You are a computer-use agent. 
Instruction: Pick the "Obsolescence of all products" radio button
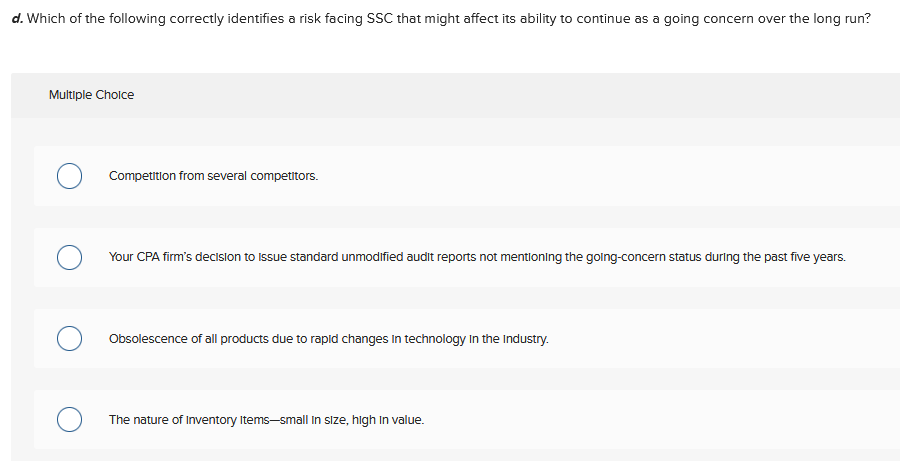coord(68,339)
